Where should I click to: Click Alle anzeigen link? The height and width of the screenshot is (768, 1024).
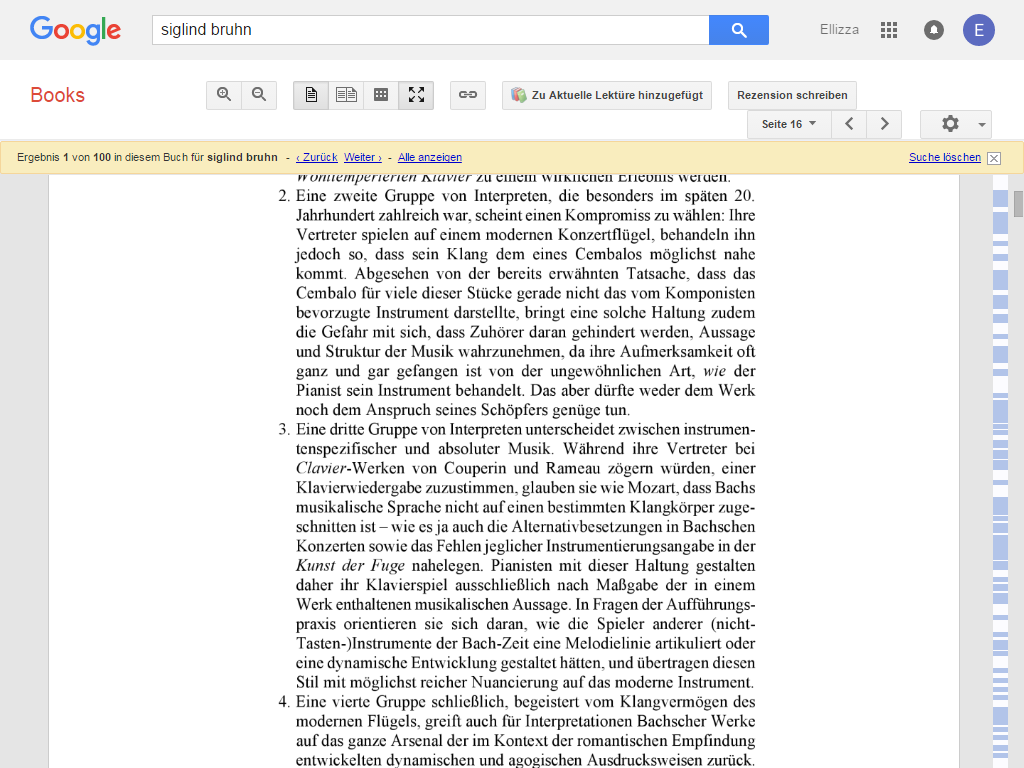click(x=430, y=157)
